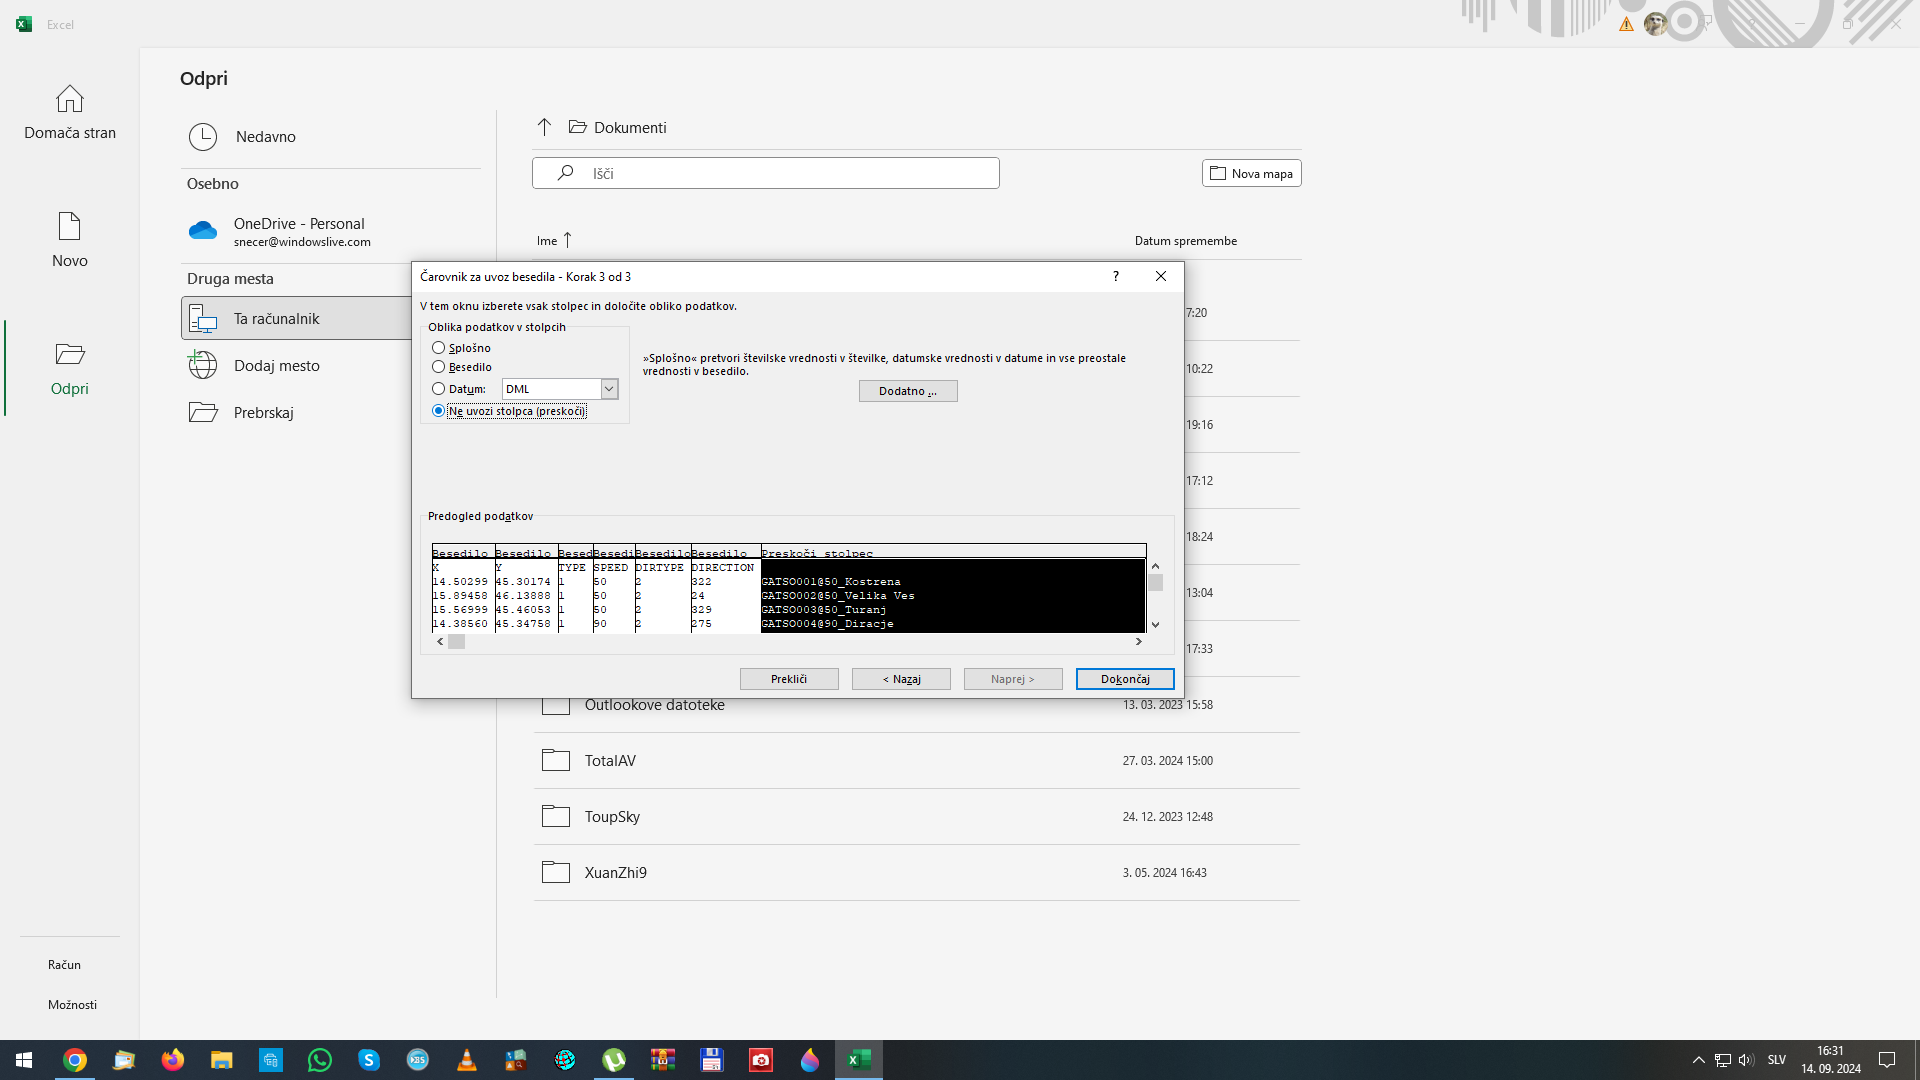Open wizard help question mark
This screenshot has width=1920, height=1080.
coord(1116,276)
